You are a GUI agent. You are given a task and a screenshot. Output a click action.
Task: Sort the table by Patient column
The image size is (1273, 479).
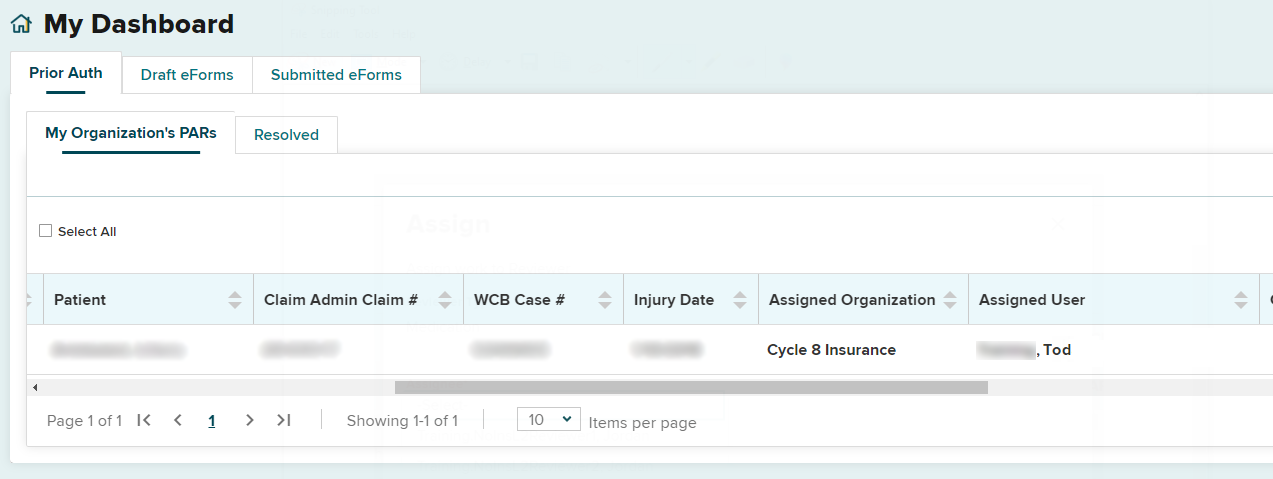coord(235,300)
